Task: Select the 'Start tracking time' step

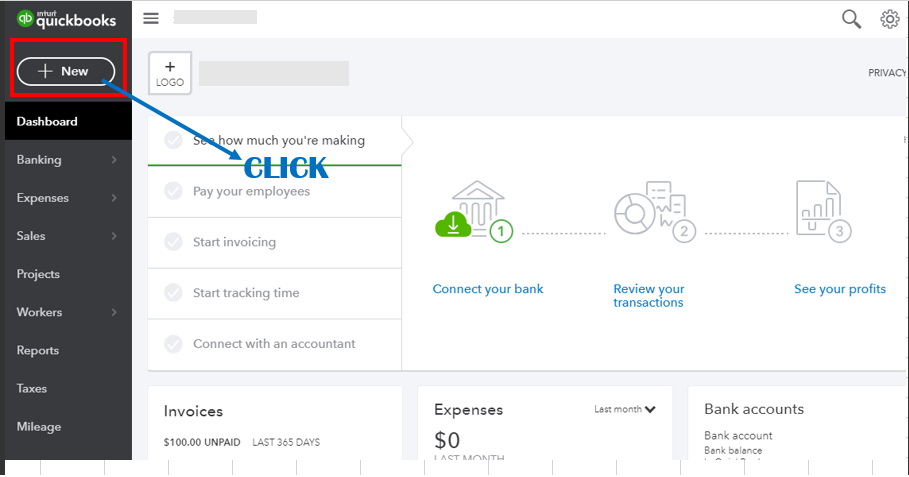Action: pyautogui.click(x=275, y=293)
